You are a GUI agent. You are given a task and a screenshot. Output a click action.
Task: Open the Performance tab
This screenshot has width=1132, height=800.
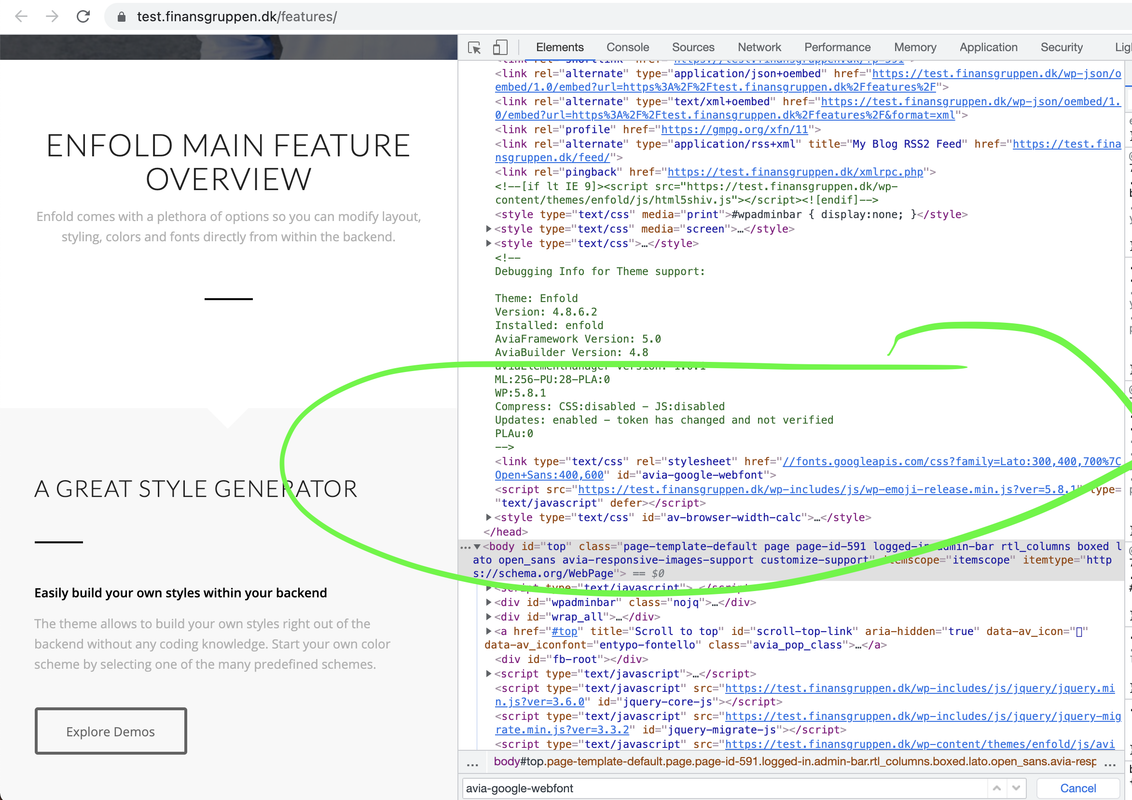coord(837,47)
